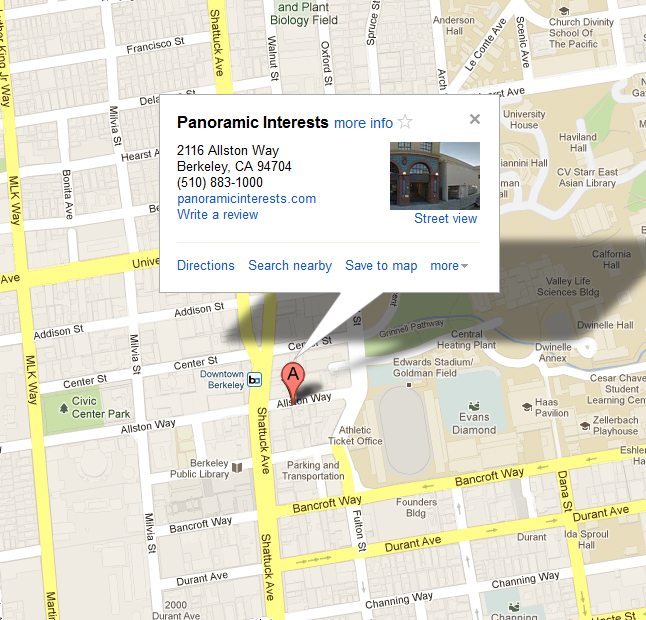646x620 pixels.
Task: Click the Edwards Stadium square marker
Action: (x=409, y=385)
